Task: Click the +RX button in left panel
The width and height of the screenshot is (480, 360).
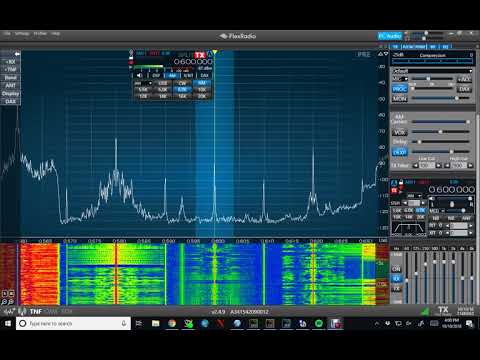Action: tap(10, 62)
